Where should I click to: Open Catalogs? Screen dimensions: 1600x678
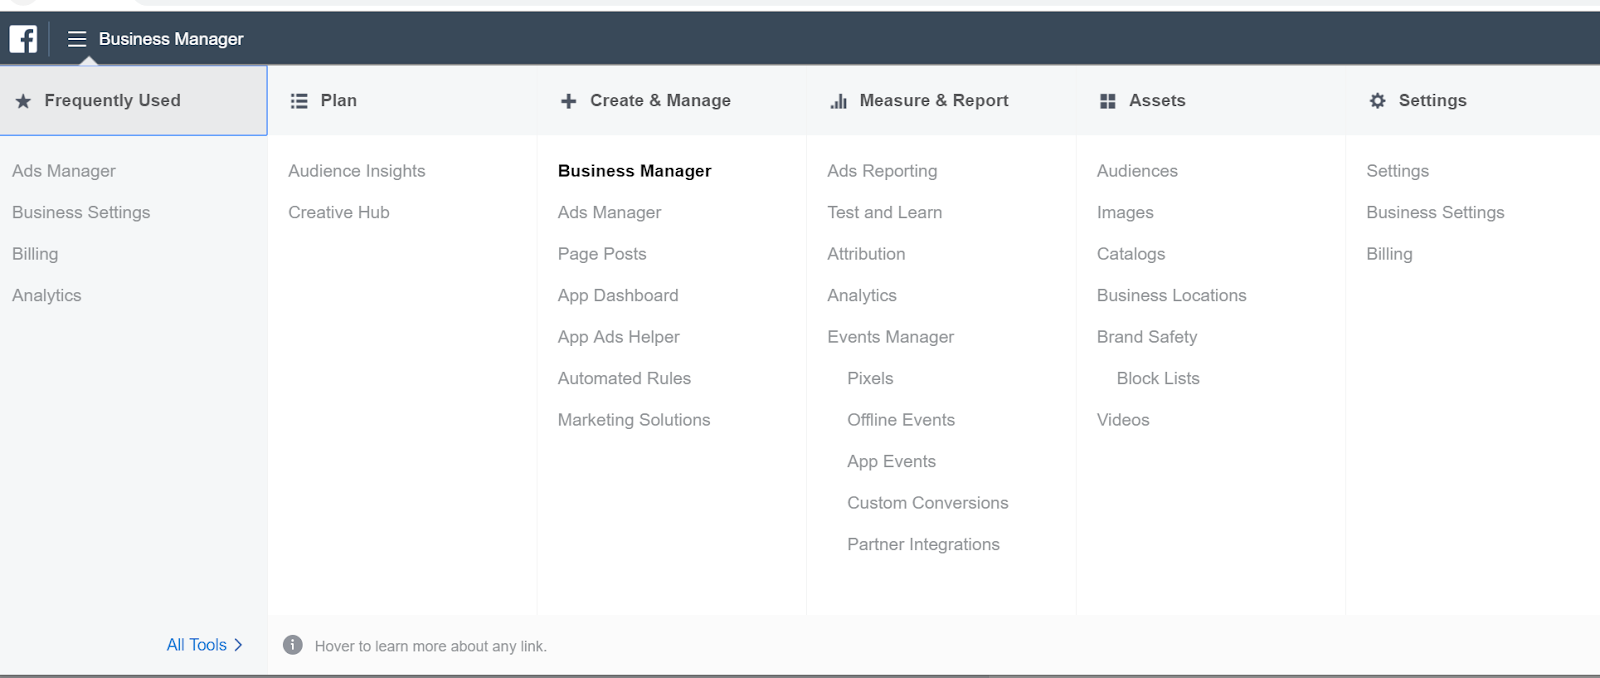point(1131,254)
